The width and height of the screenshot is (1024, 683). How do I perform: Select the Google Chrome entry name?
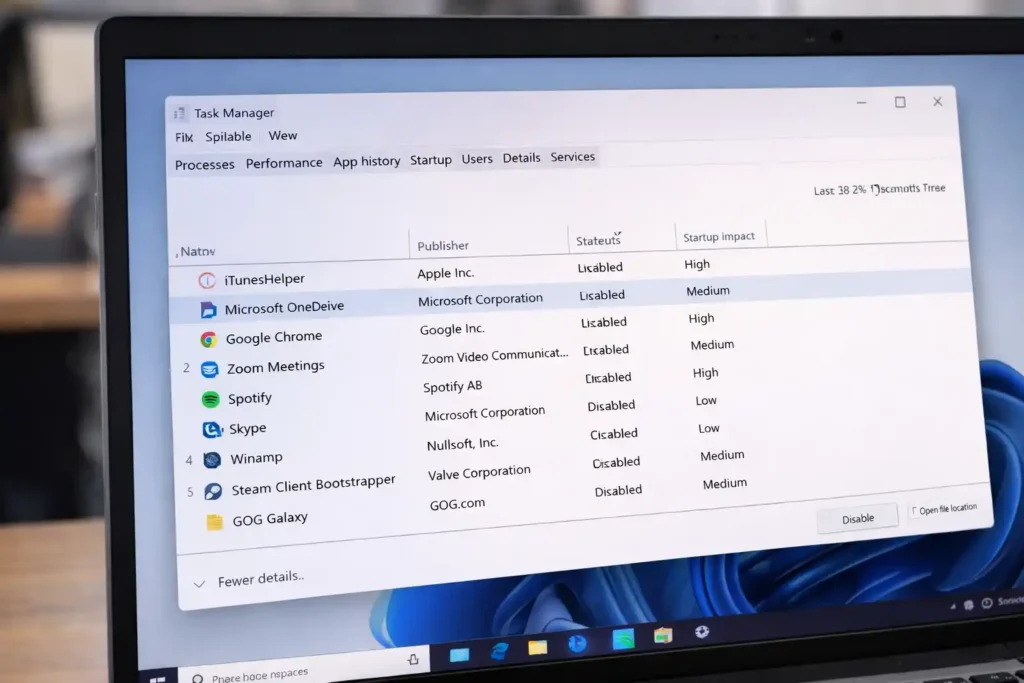point(274,337)
